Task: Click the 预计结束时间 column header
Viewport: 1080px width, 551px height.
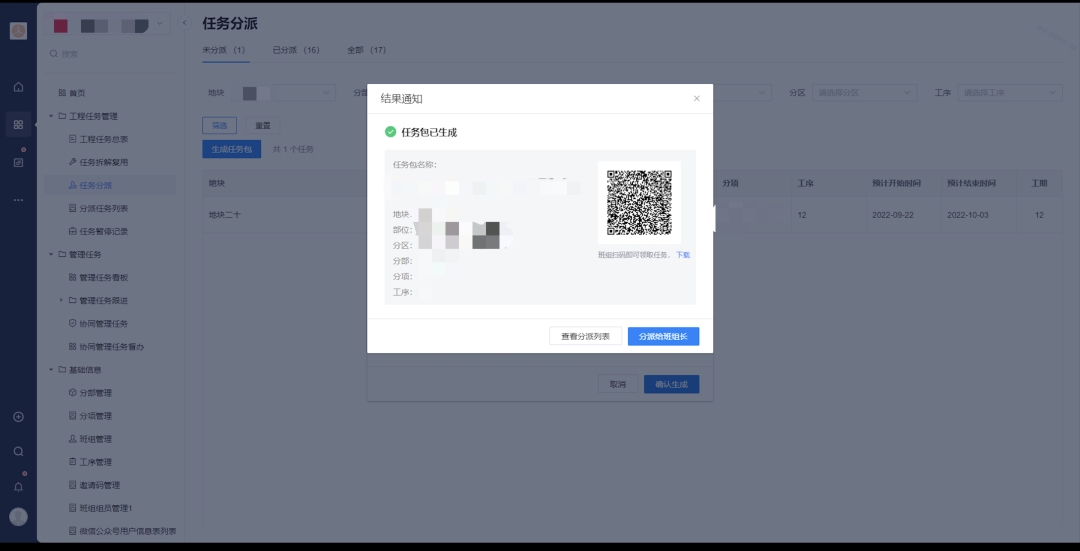Action: tap(971, 183)
